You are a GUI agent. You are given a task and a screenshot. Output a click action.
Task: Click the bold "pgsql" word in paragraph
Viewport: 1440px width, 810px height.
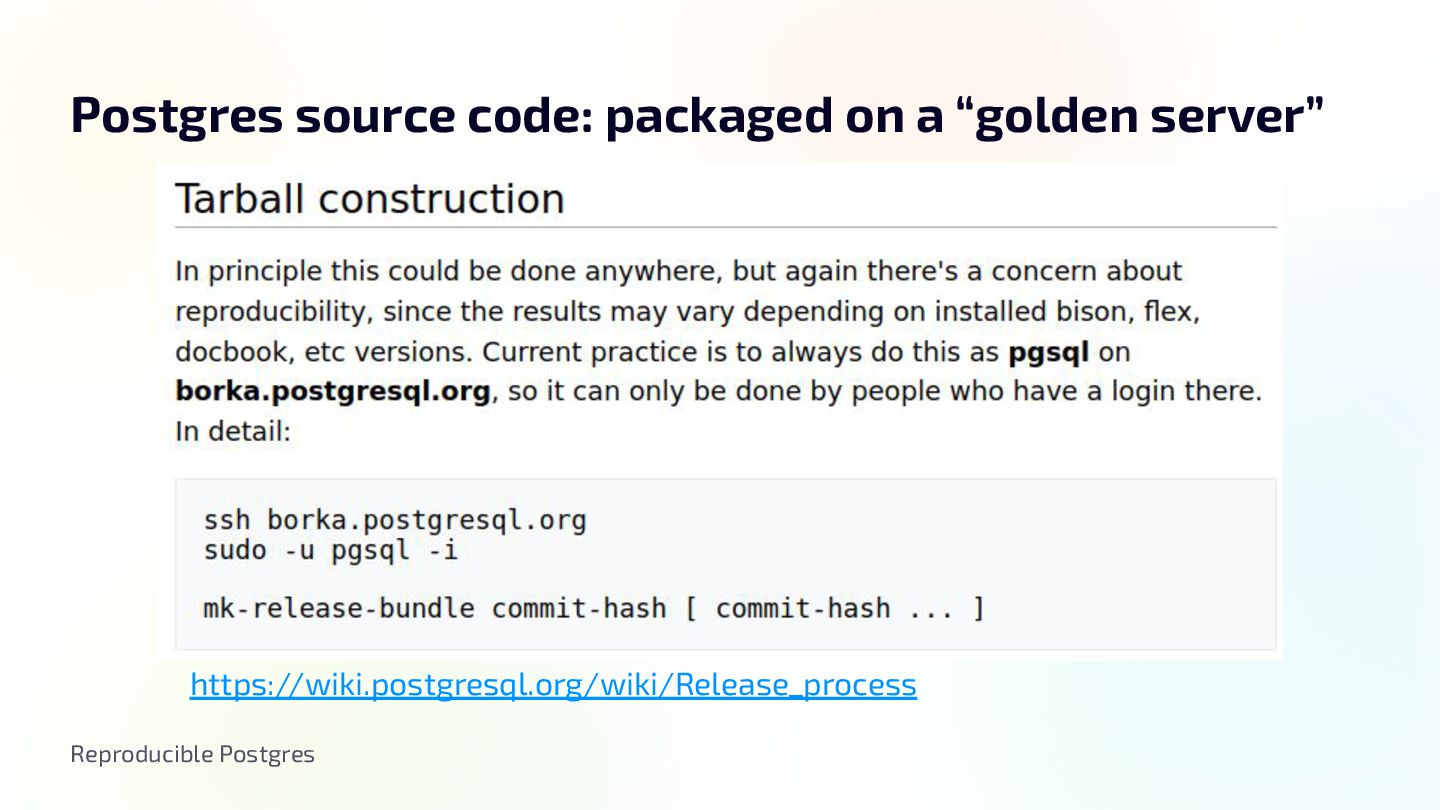1049,352
